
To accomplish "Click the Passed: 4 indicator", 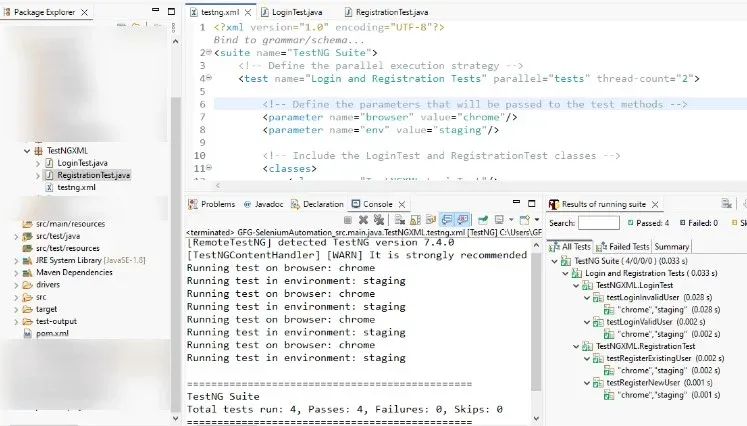I will coord(648,223).
